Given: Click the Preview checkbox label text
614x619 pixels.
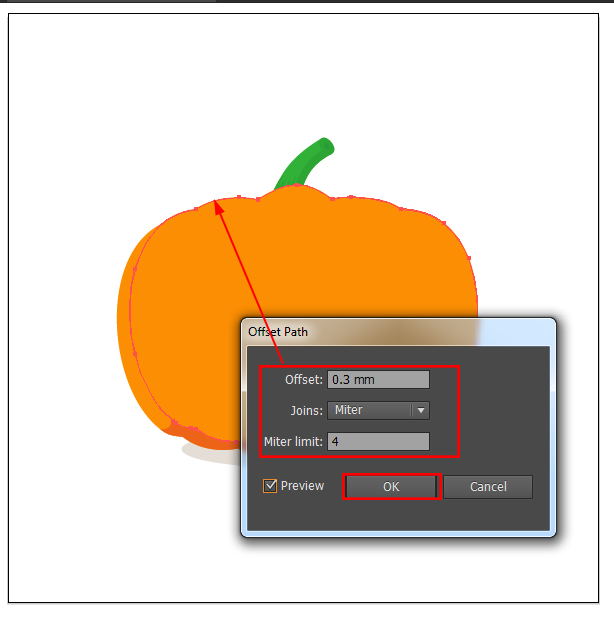Looking at the screenshot, I should tap(302, 486).
